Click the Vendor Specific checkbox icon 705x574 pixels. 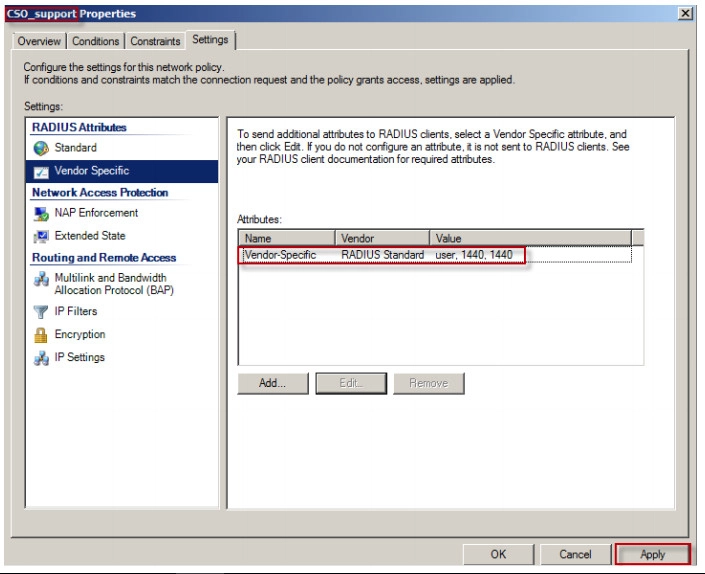tap(41, 171)
